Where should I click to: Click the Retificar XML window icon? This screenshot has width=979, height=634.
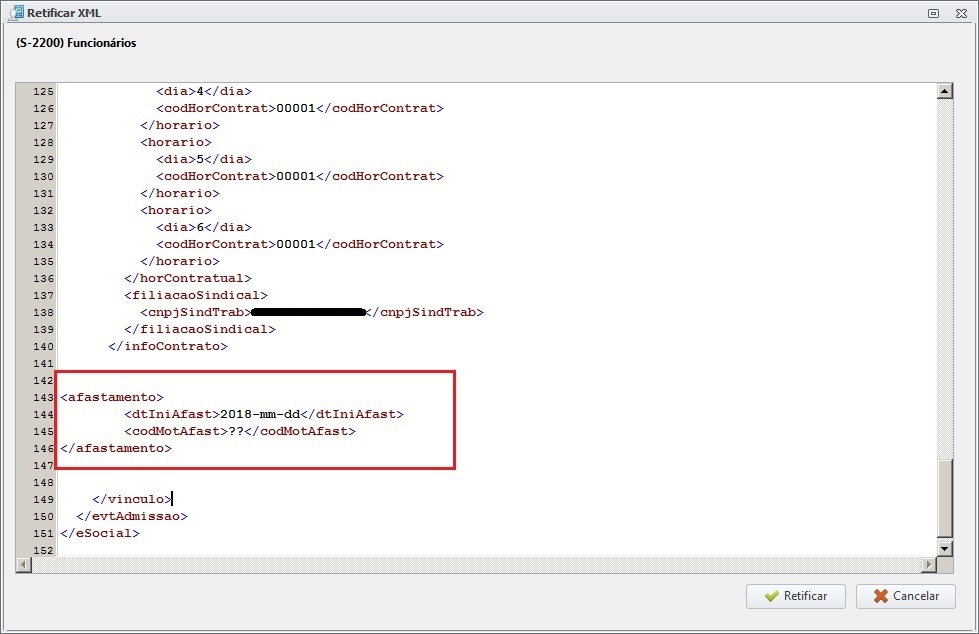17,12
